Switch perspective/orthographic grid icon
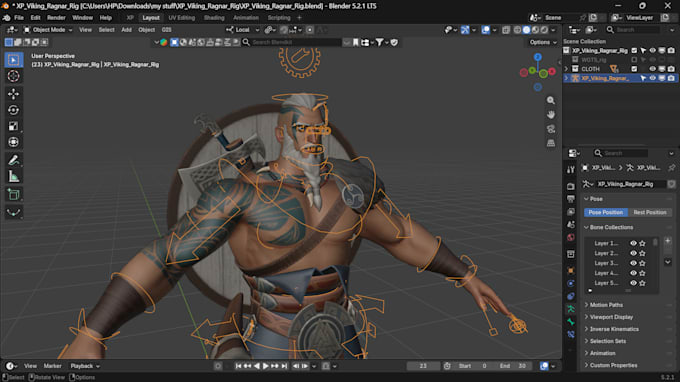680x382 pixels. (551, 143)
